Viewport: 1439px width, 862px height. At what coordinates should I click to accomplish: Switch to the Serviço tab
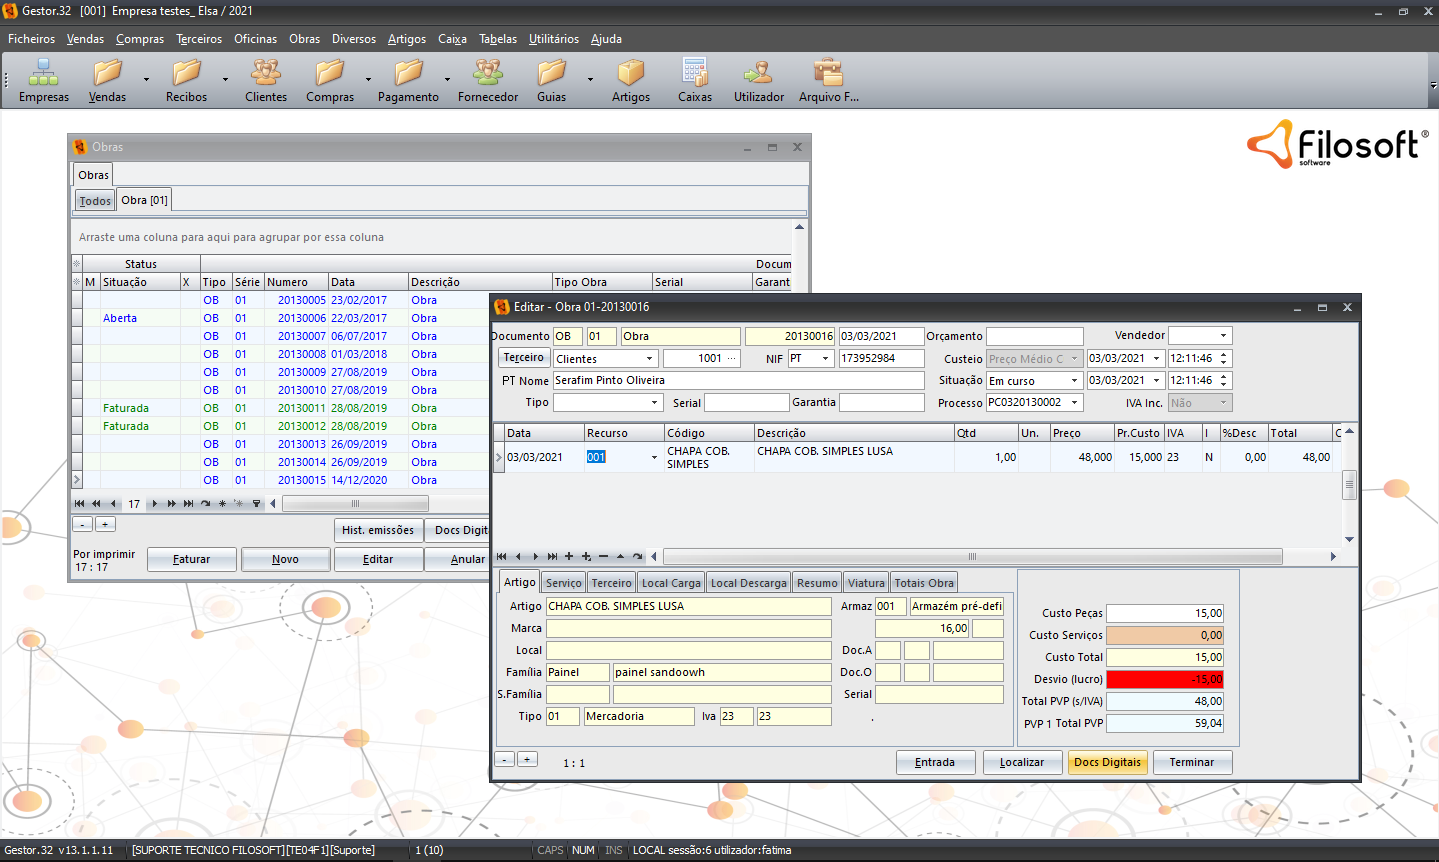click(x=563, y=583)
